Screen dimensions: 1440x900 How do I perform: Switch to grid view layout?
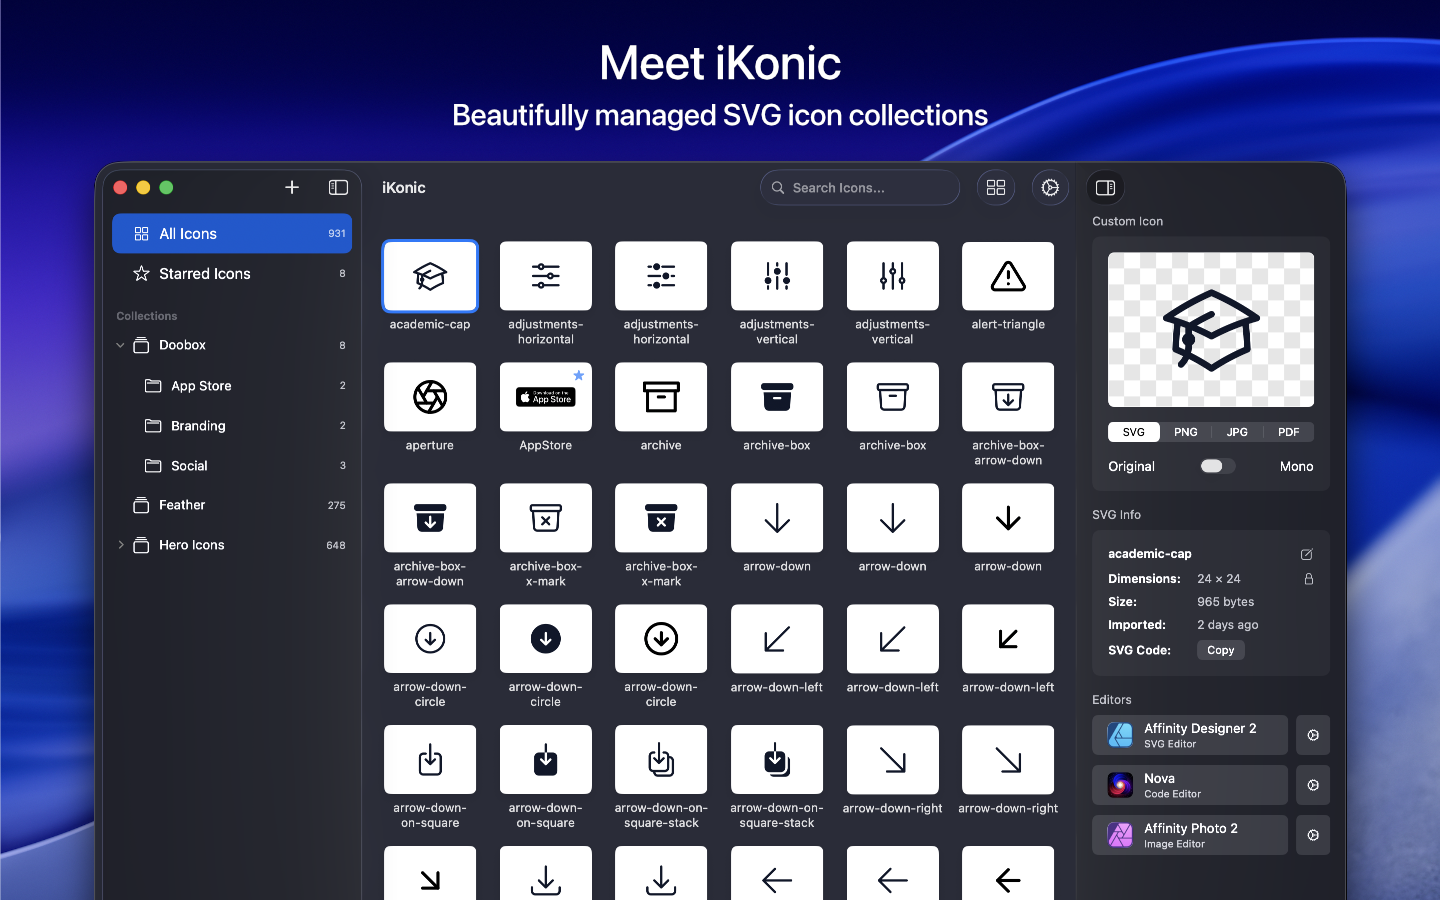(x=996, y=187)
